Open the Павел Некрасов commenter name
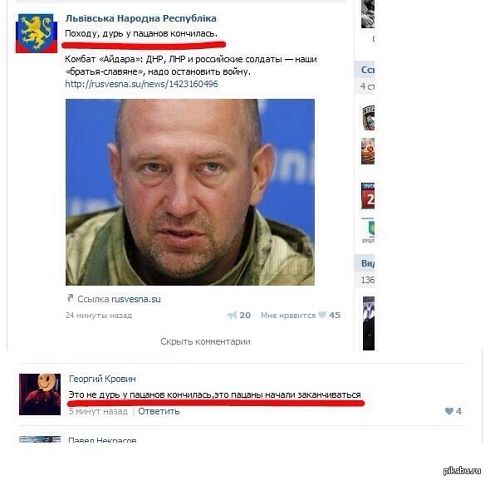485x480 pixels. point(102,440)
